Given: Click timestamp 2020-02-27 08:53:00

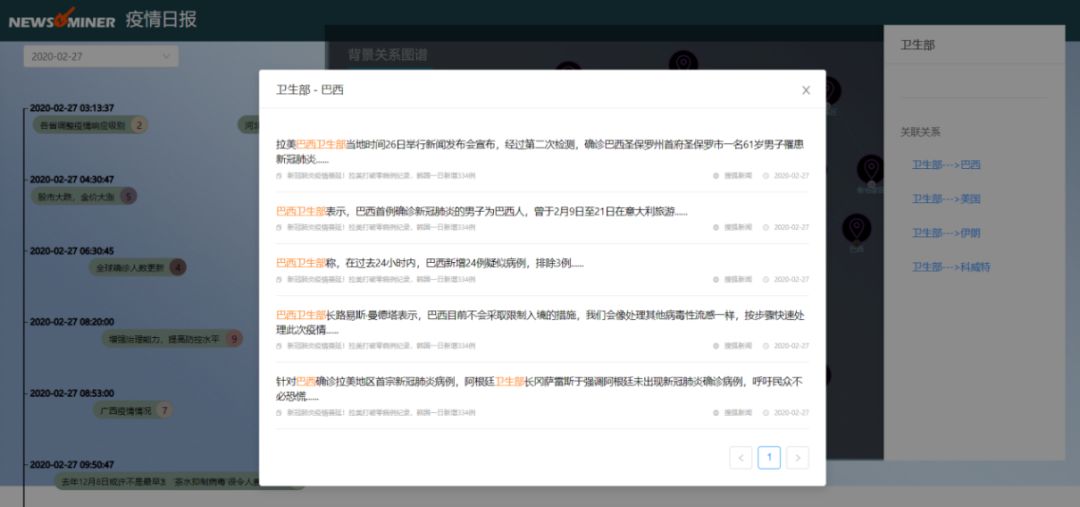Looking at the screenshot, I should (x=72, y=393).
